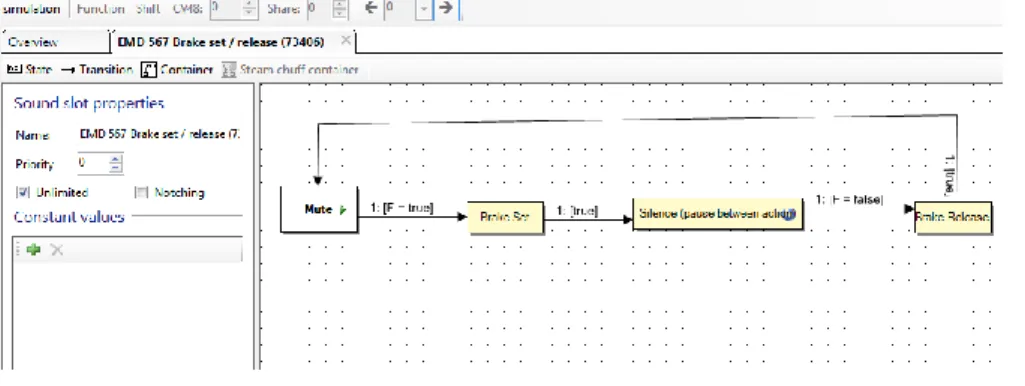Click the Priority value field
The width and height of the screenshot is (1025, 386).
click(93, 164)
